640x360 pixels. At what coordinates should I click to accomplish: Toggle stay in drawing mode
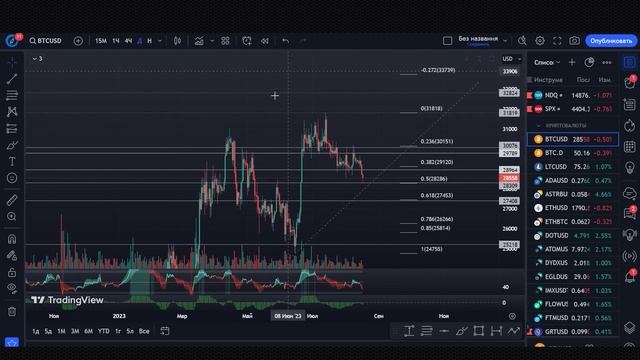tap(12, 256)
